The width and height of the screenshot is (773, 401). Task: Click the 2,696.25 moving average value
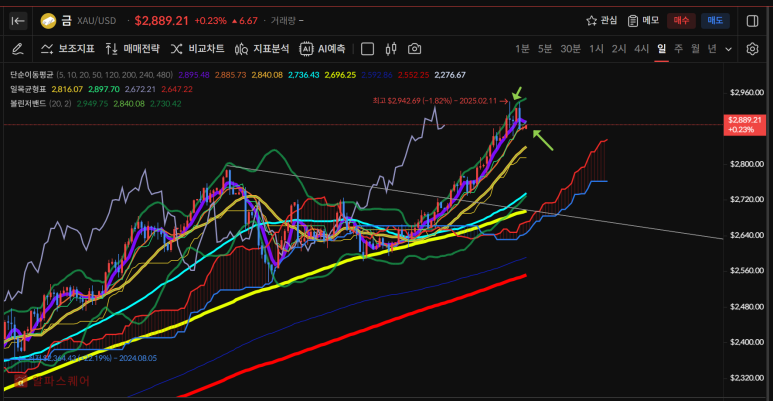(340, 75)
